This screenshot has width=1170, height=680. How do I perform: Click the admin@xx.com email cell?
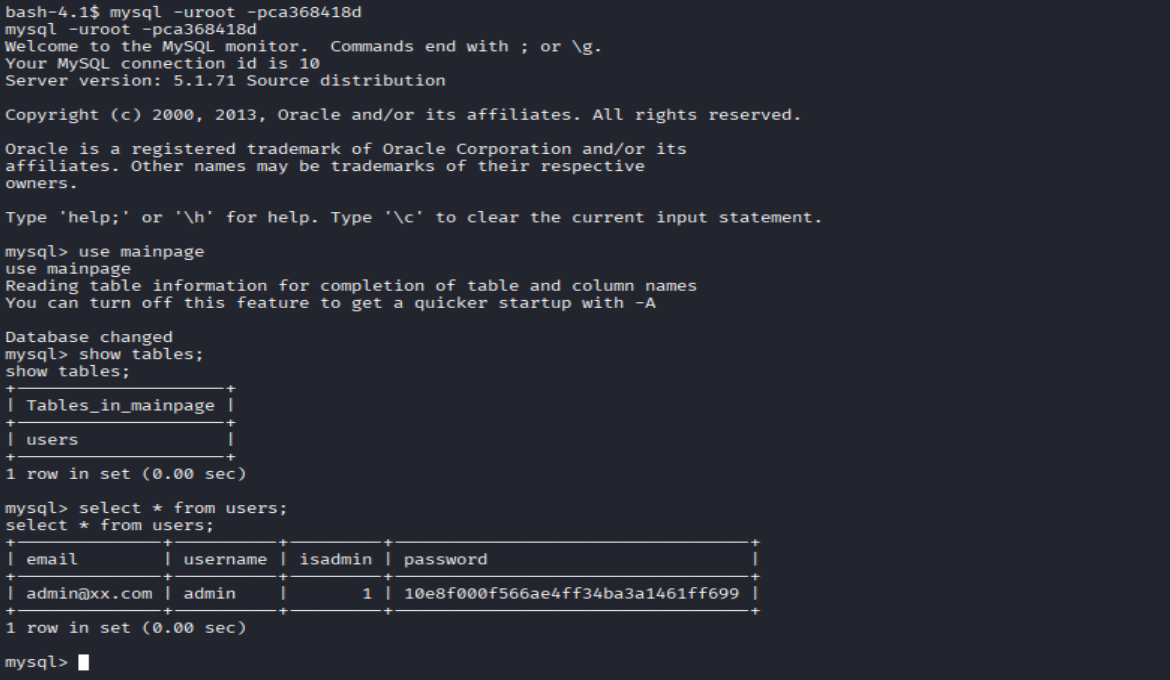pyautogui.click(x=89, y=593)
